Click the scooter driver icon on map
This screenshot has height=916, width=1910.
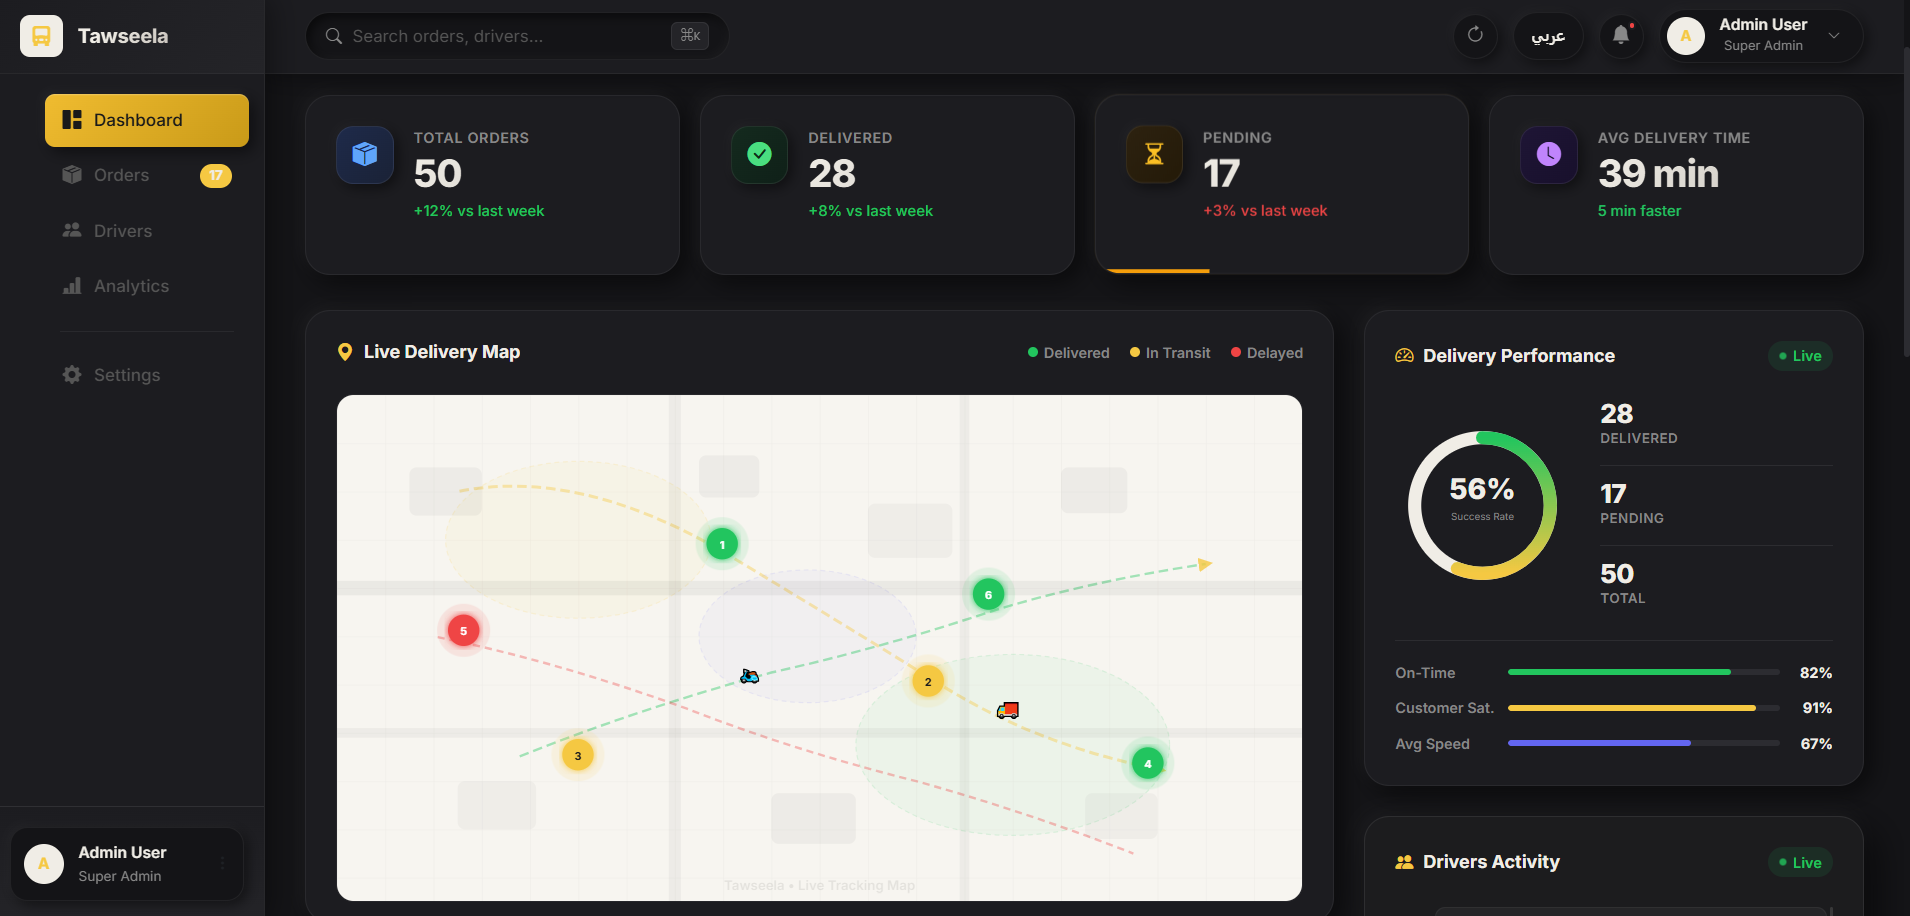749,677
